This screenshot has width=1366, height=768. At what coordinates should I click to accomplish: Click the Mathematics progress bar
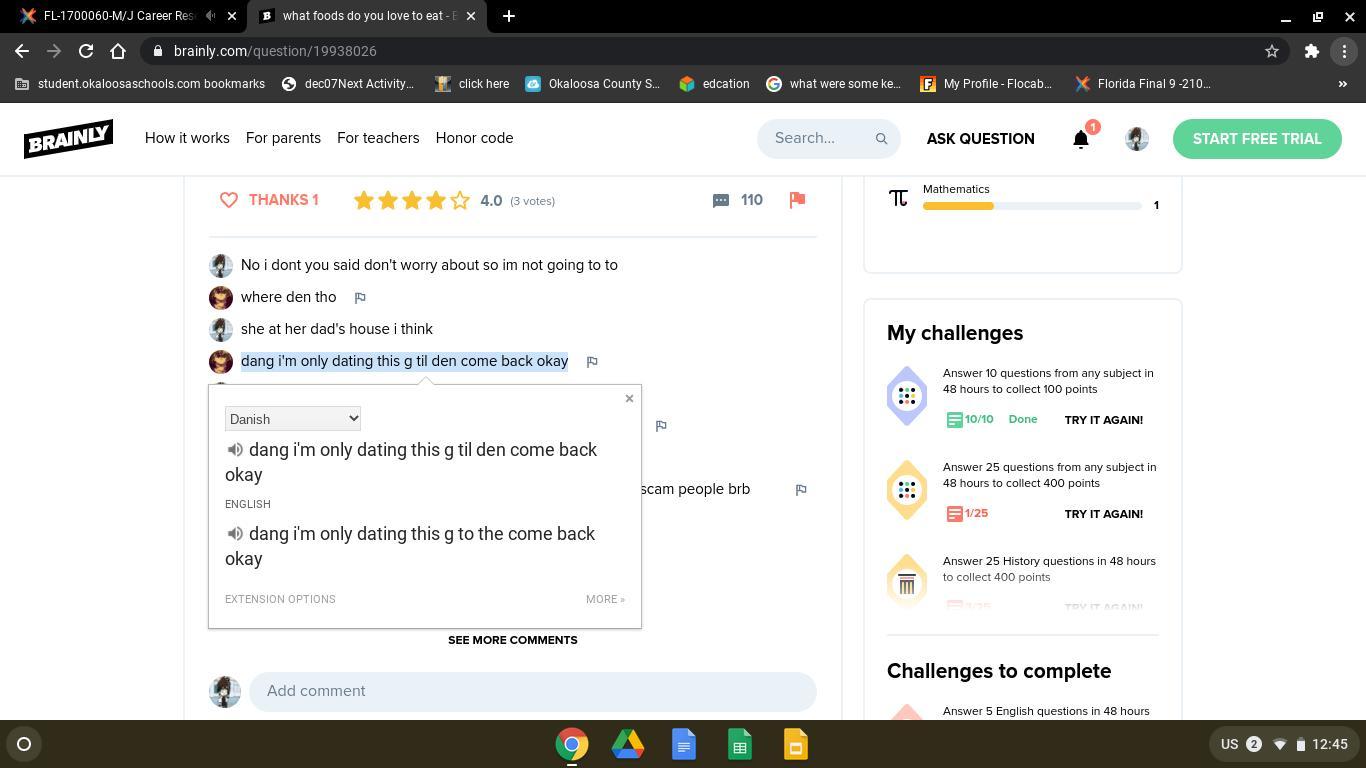click(x=1032, y=206)
